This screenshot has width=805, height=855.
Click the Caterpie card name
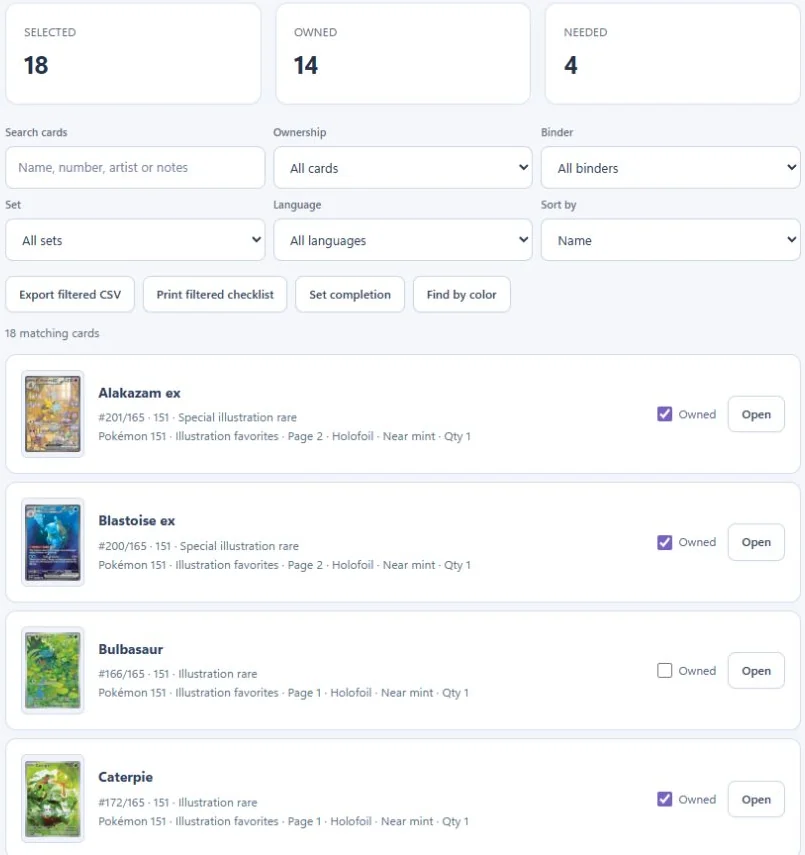(125, 778)
